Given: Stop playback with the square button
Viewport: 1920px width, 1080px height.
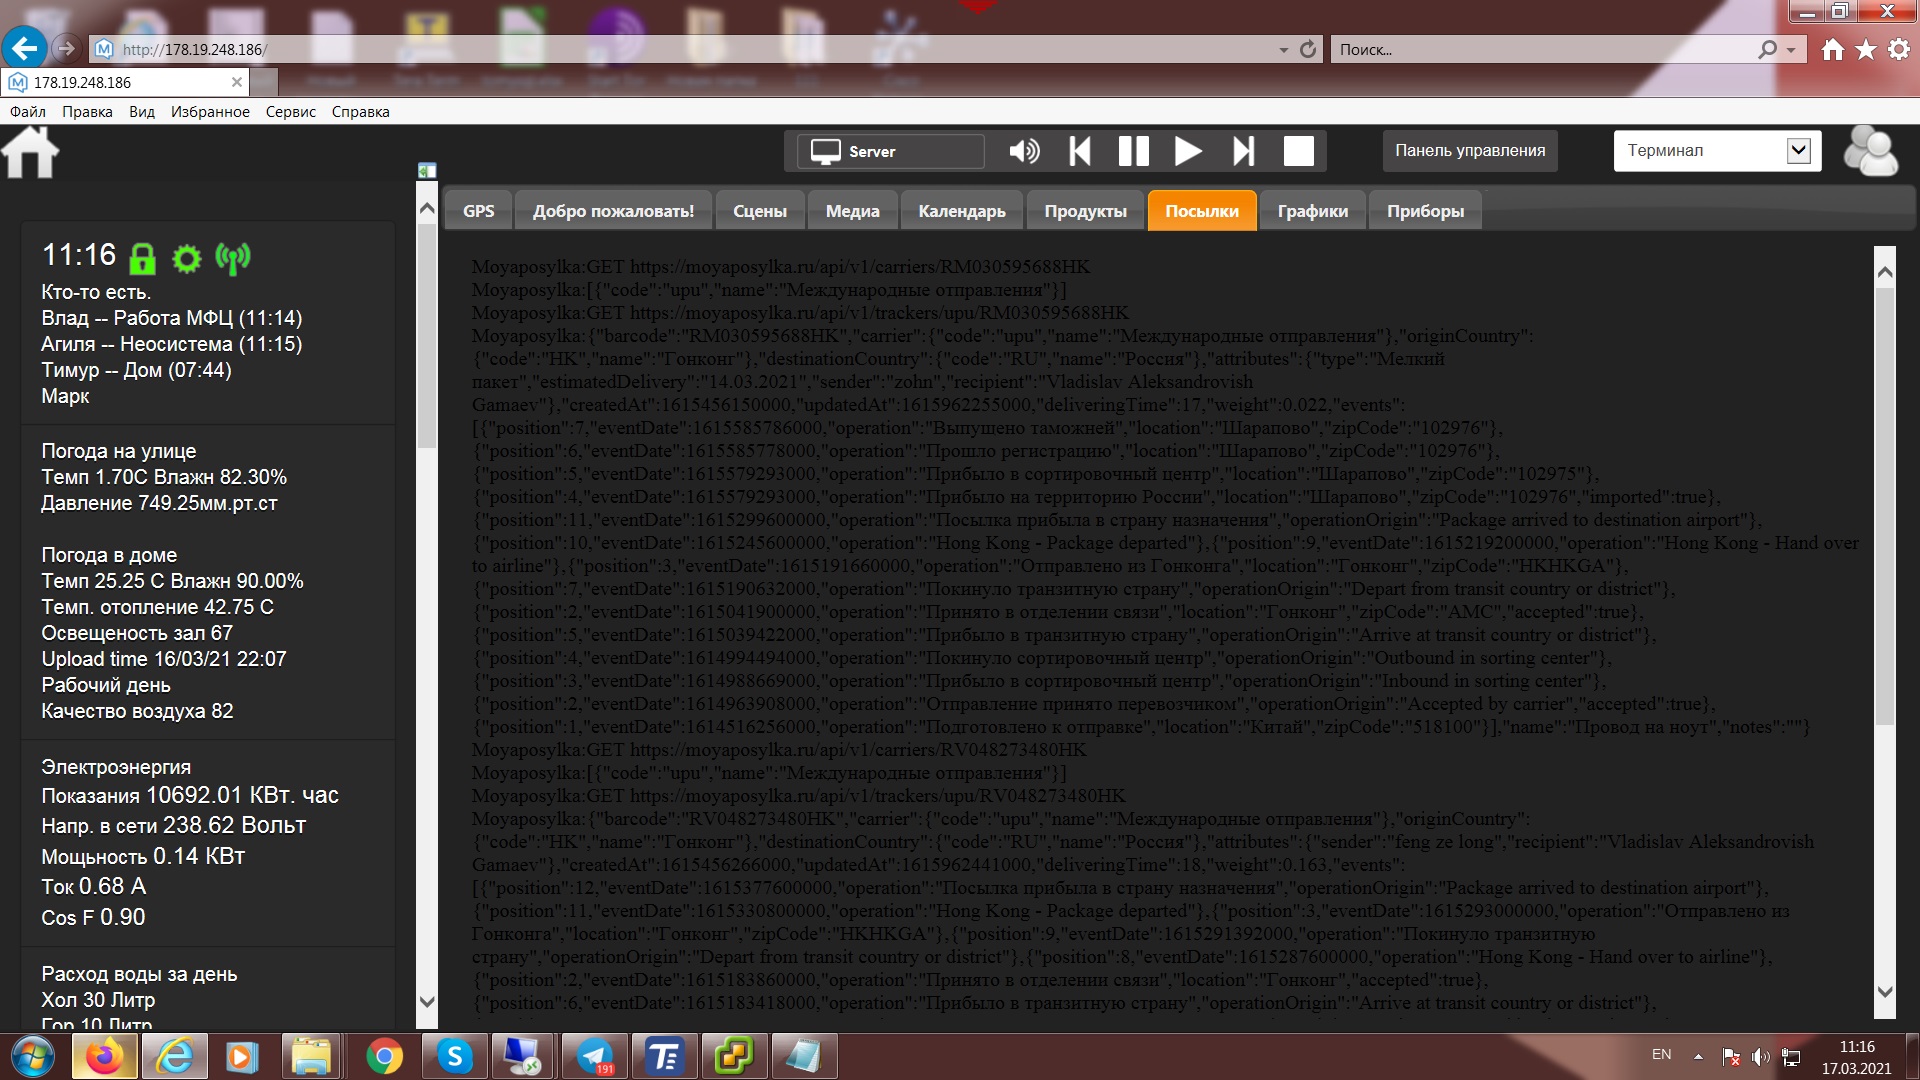Looking at the screenshot, I should (x=1298, y=151).
